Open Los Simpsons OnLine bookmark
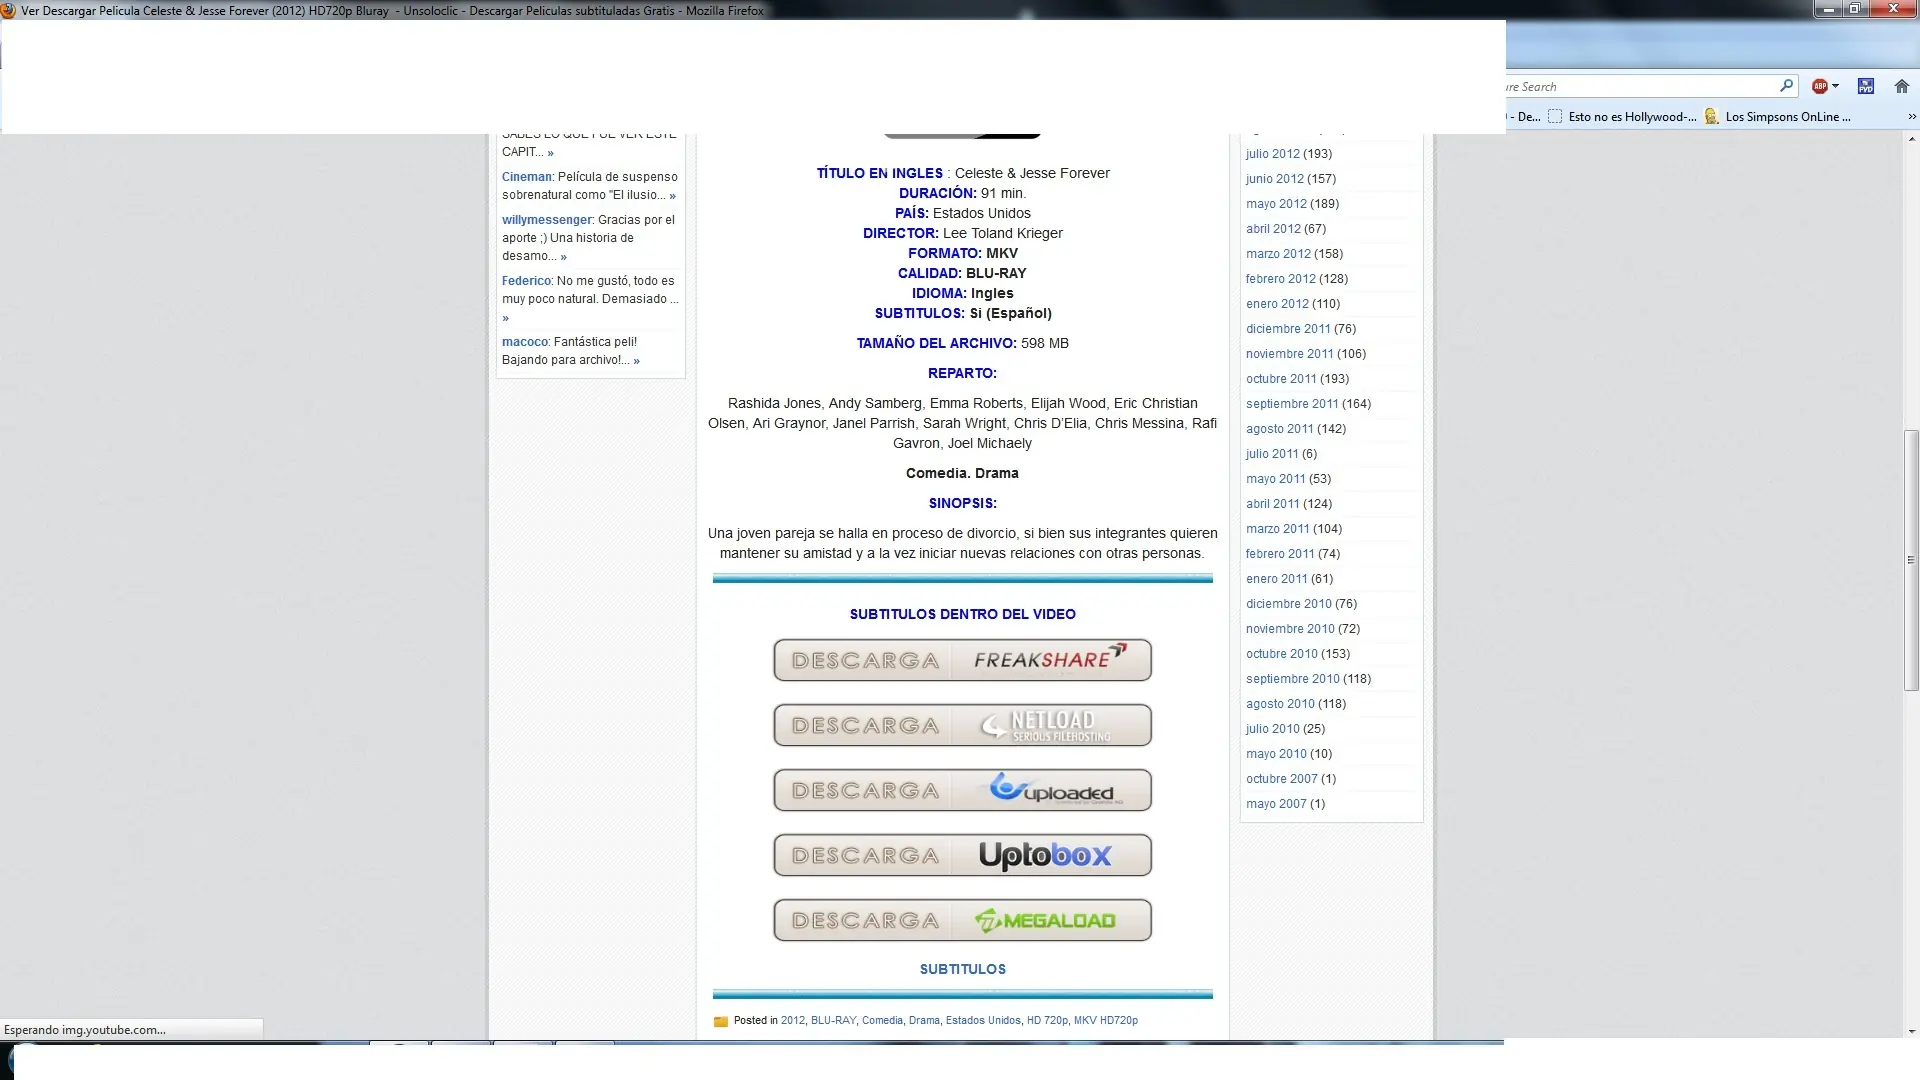This screenshot has width=1920, height=1080. [x=1777, y=116]
